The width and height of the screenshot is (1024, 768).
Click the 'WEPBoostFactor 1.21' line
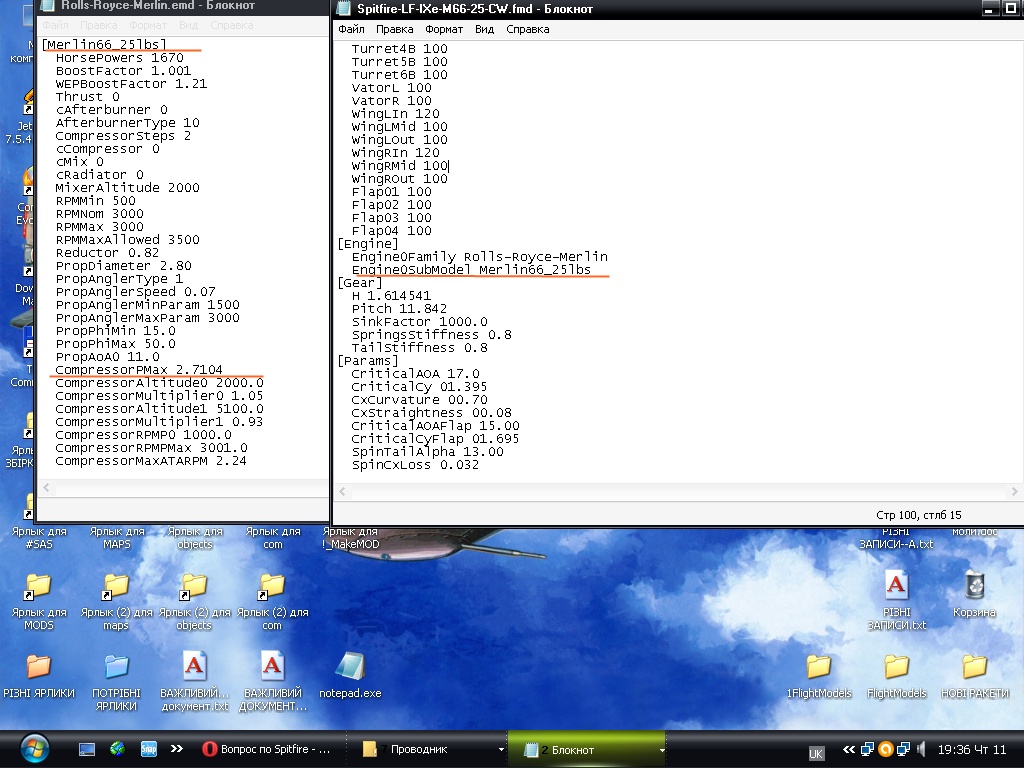click(x=131, y=84)
